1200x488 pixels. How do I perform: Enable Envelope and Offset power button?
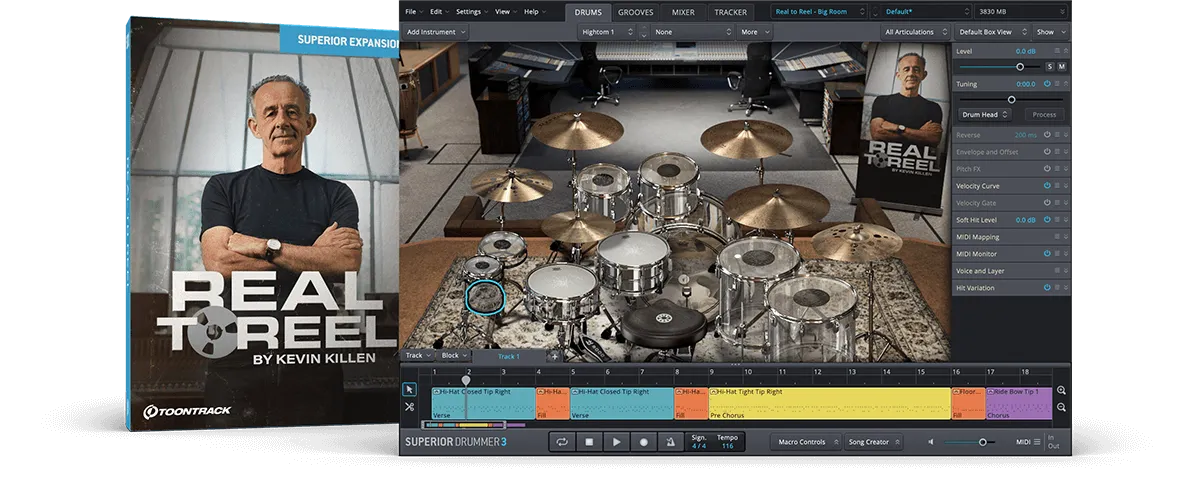[1048, 152]
